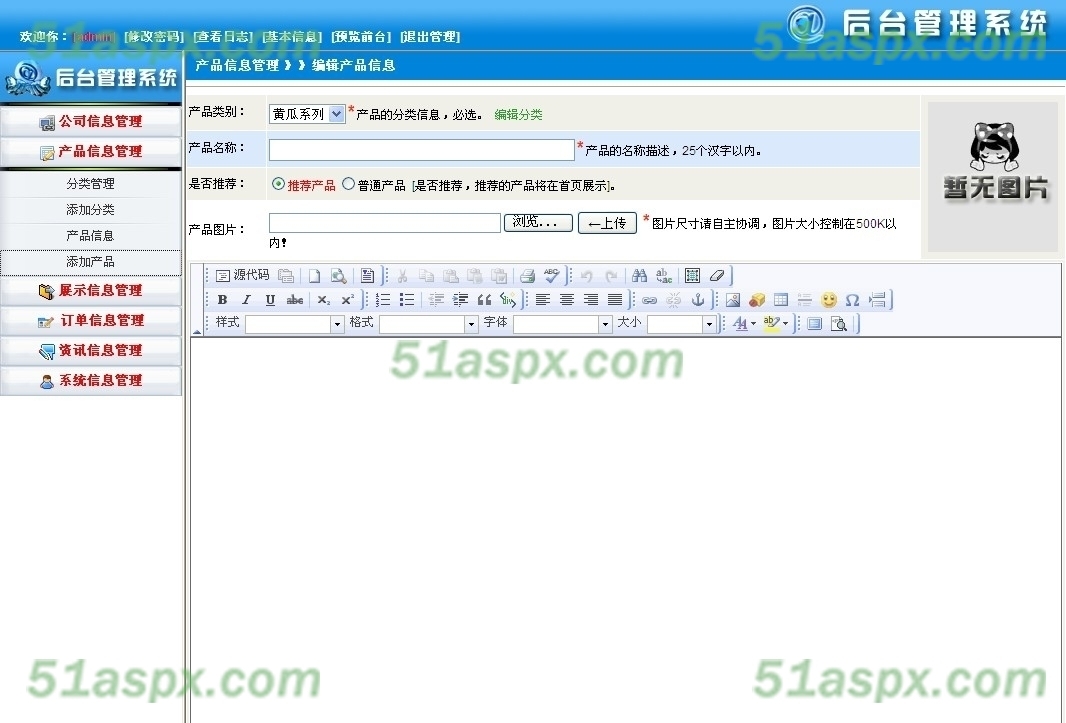1066x723 pixels.
Task: Click the increase indent icon
Action: pyautogui.click(x=460, y=300)
